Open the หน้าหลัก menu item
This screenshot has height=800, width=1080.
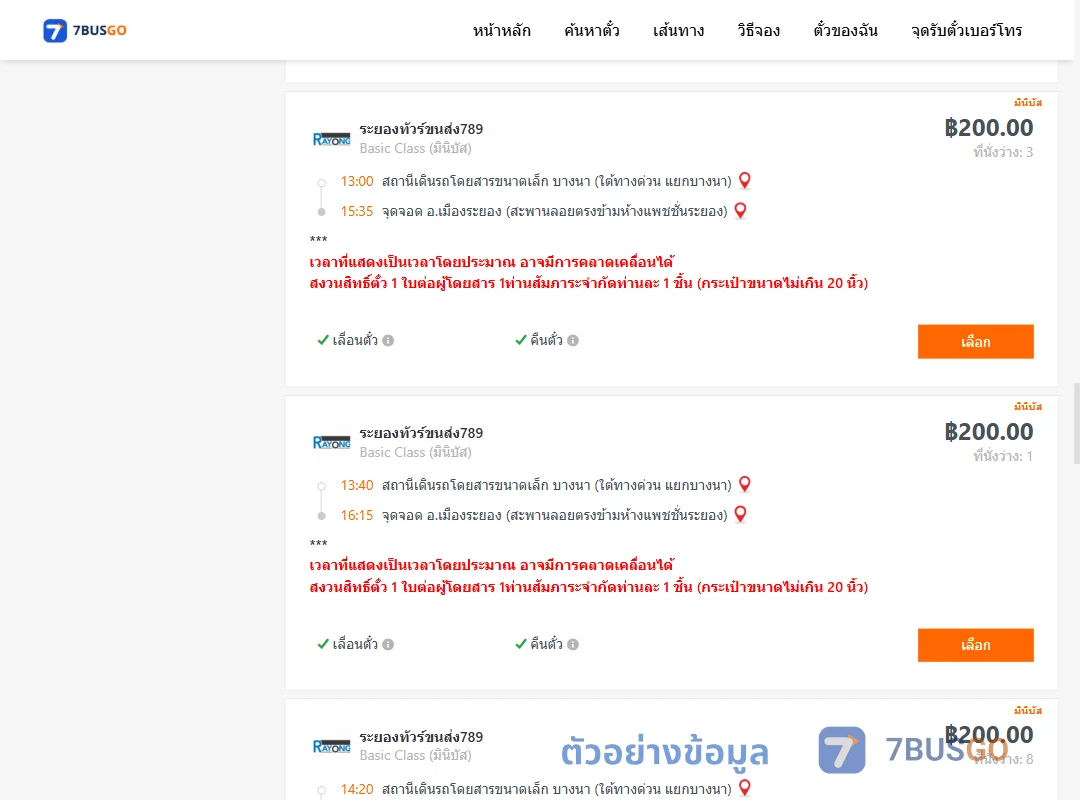501,30
